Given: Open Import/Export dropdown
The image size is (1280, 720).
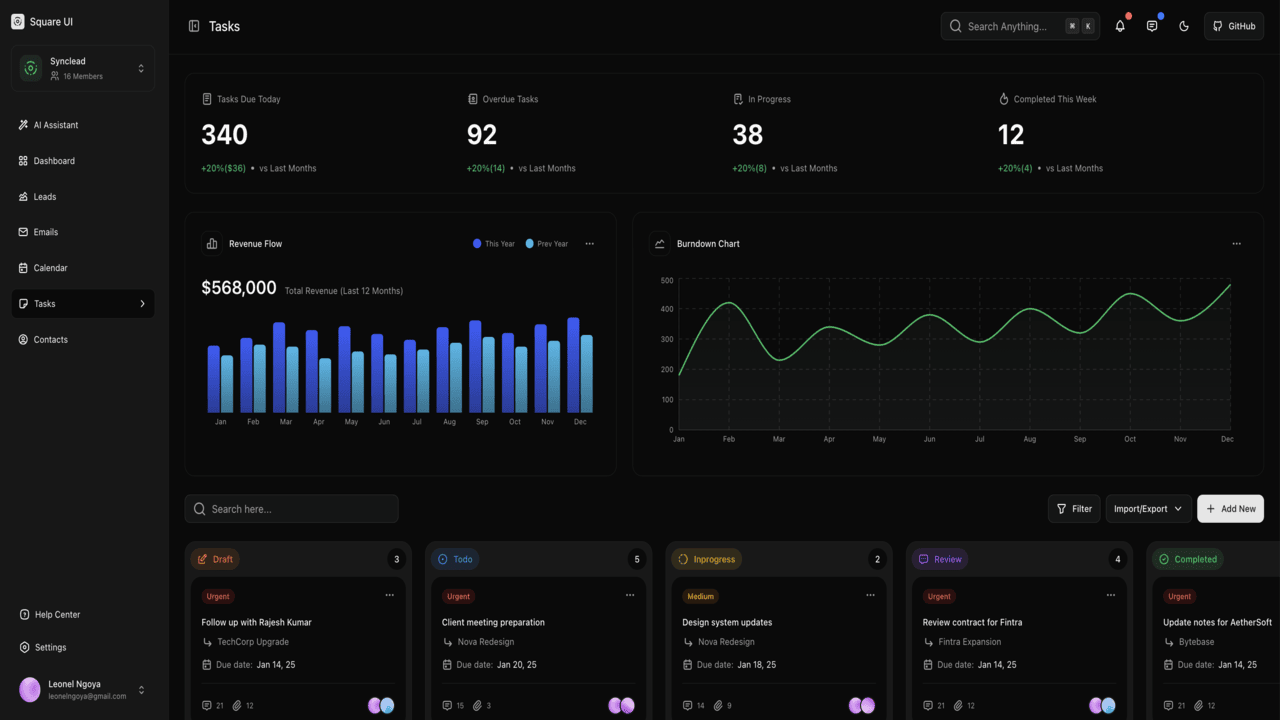Looking at the screenshot, I should point(1149,509).
